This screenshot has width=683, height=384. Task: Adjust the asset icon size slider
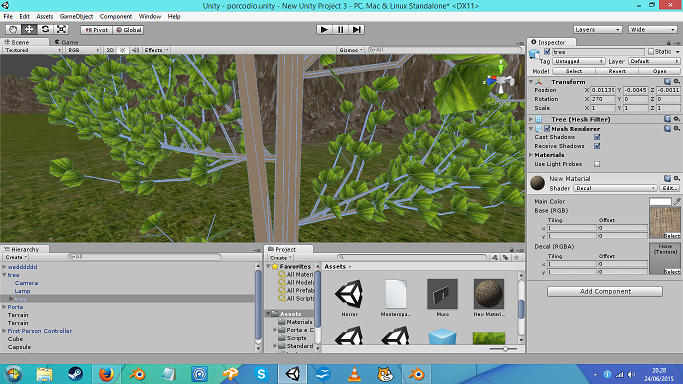point(504,349)
